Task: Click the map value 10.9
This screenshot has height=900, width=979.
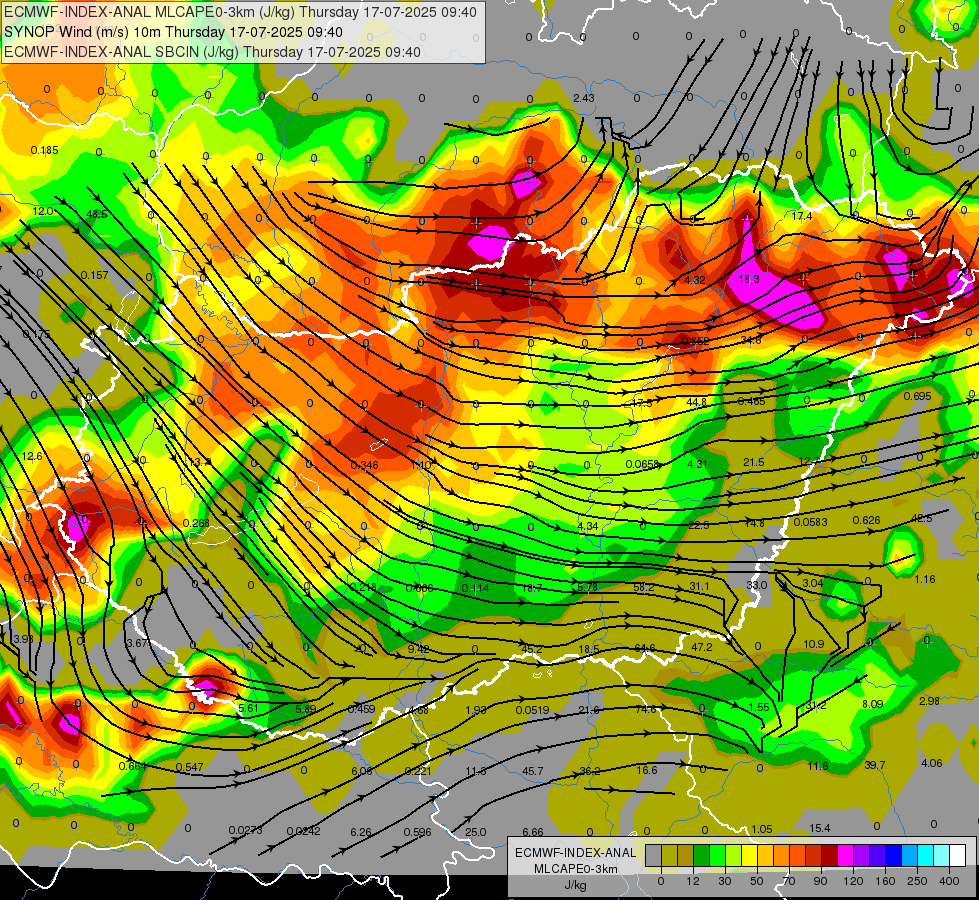Action: 814,645
